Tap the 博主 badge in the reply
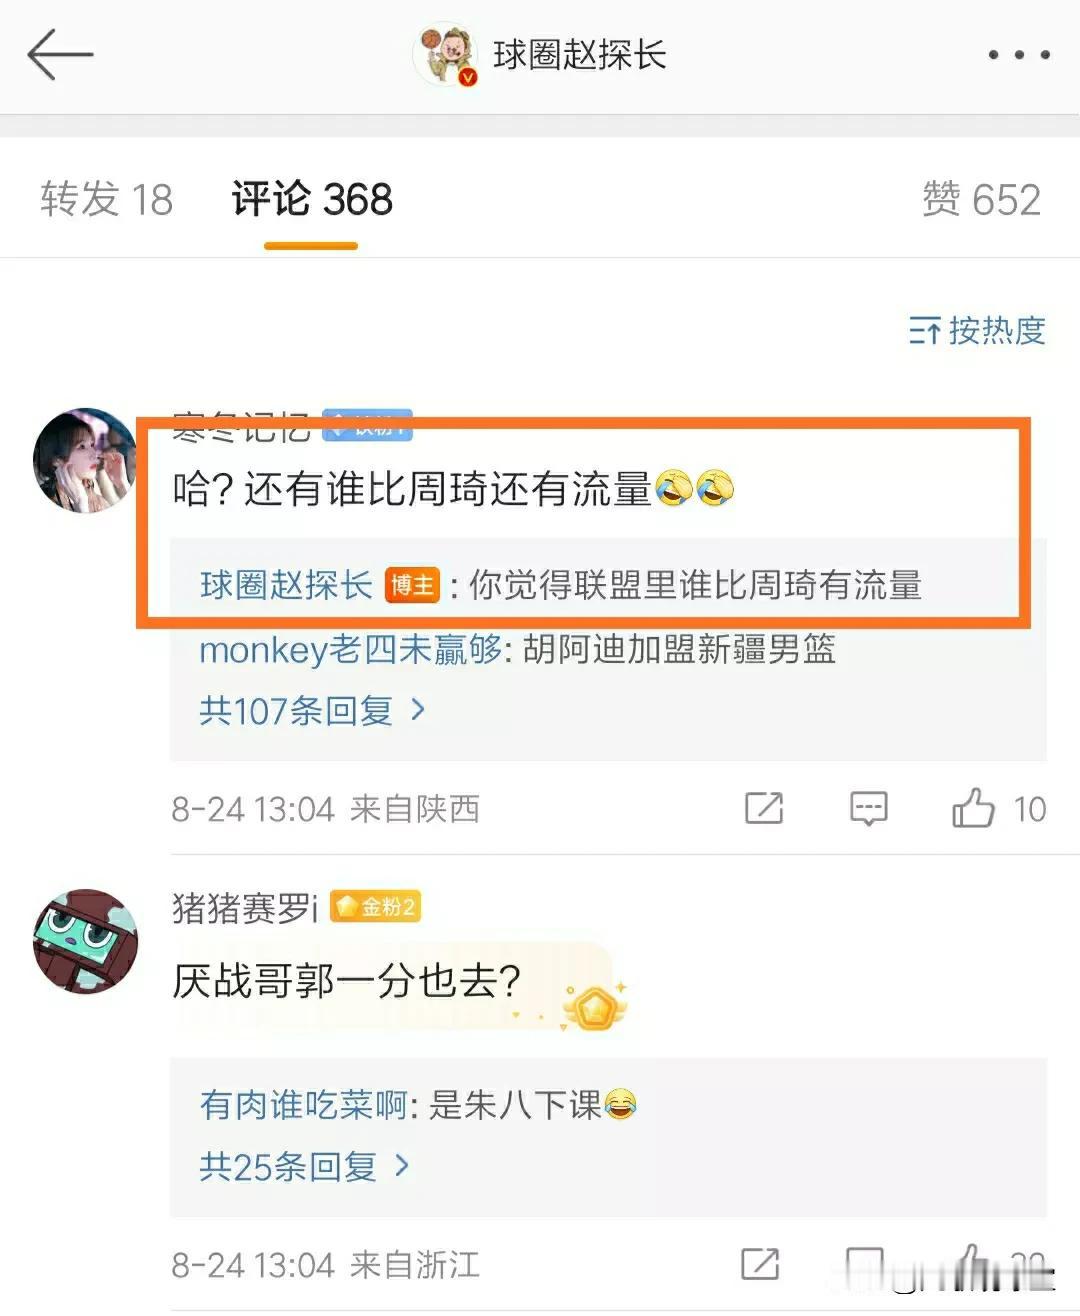Screen dimensions: 1080x1316 [412, 585]
